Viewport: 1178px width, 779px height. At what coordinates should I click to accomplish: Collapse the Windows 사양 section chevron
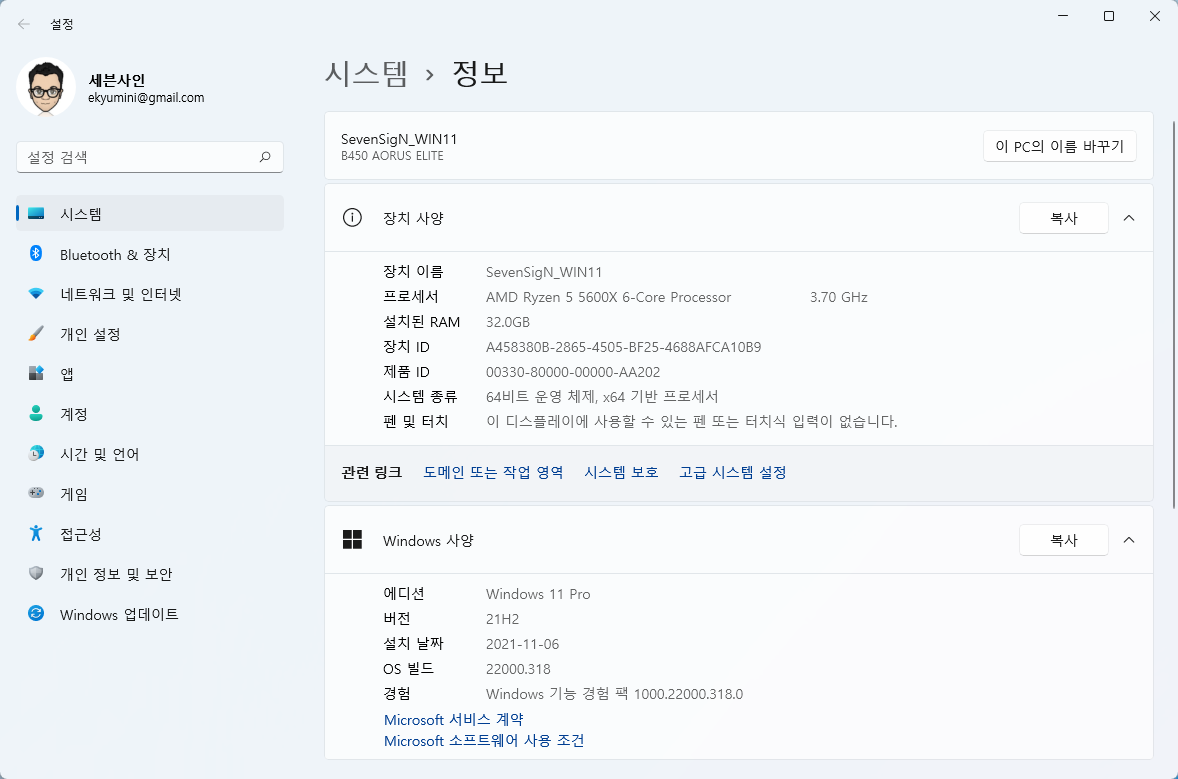pyautogui.click(x=1128, y=540)
